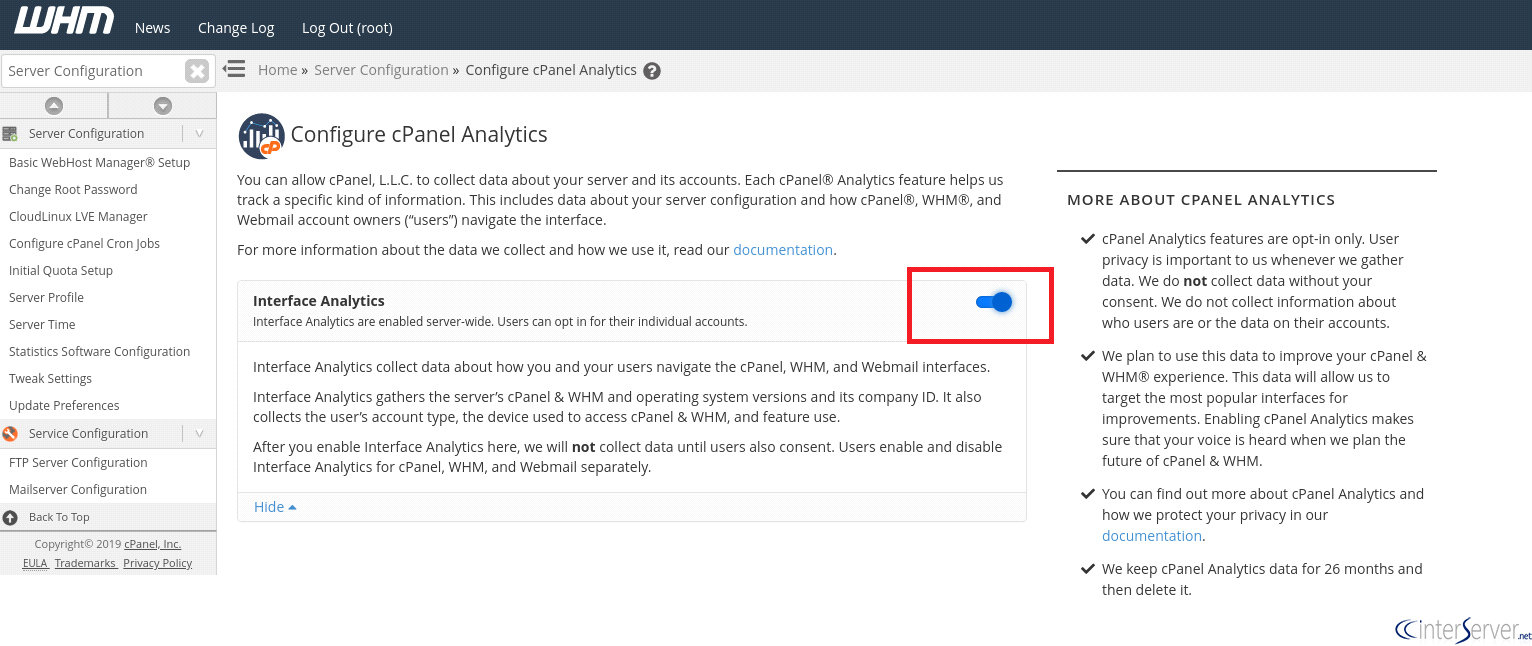The height and width of the screenshot is (646, 1532).
Task: Open Change Log in top bar
Action: [x=236, y=28]
